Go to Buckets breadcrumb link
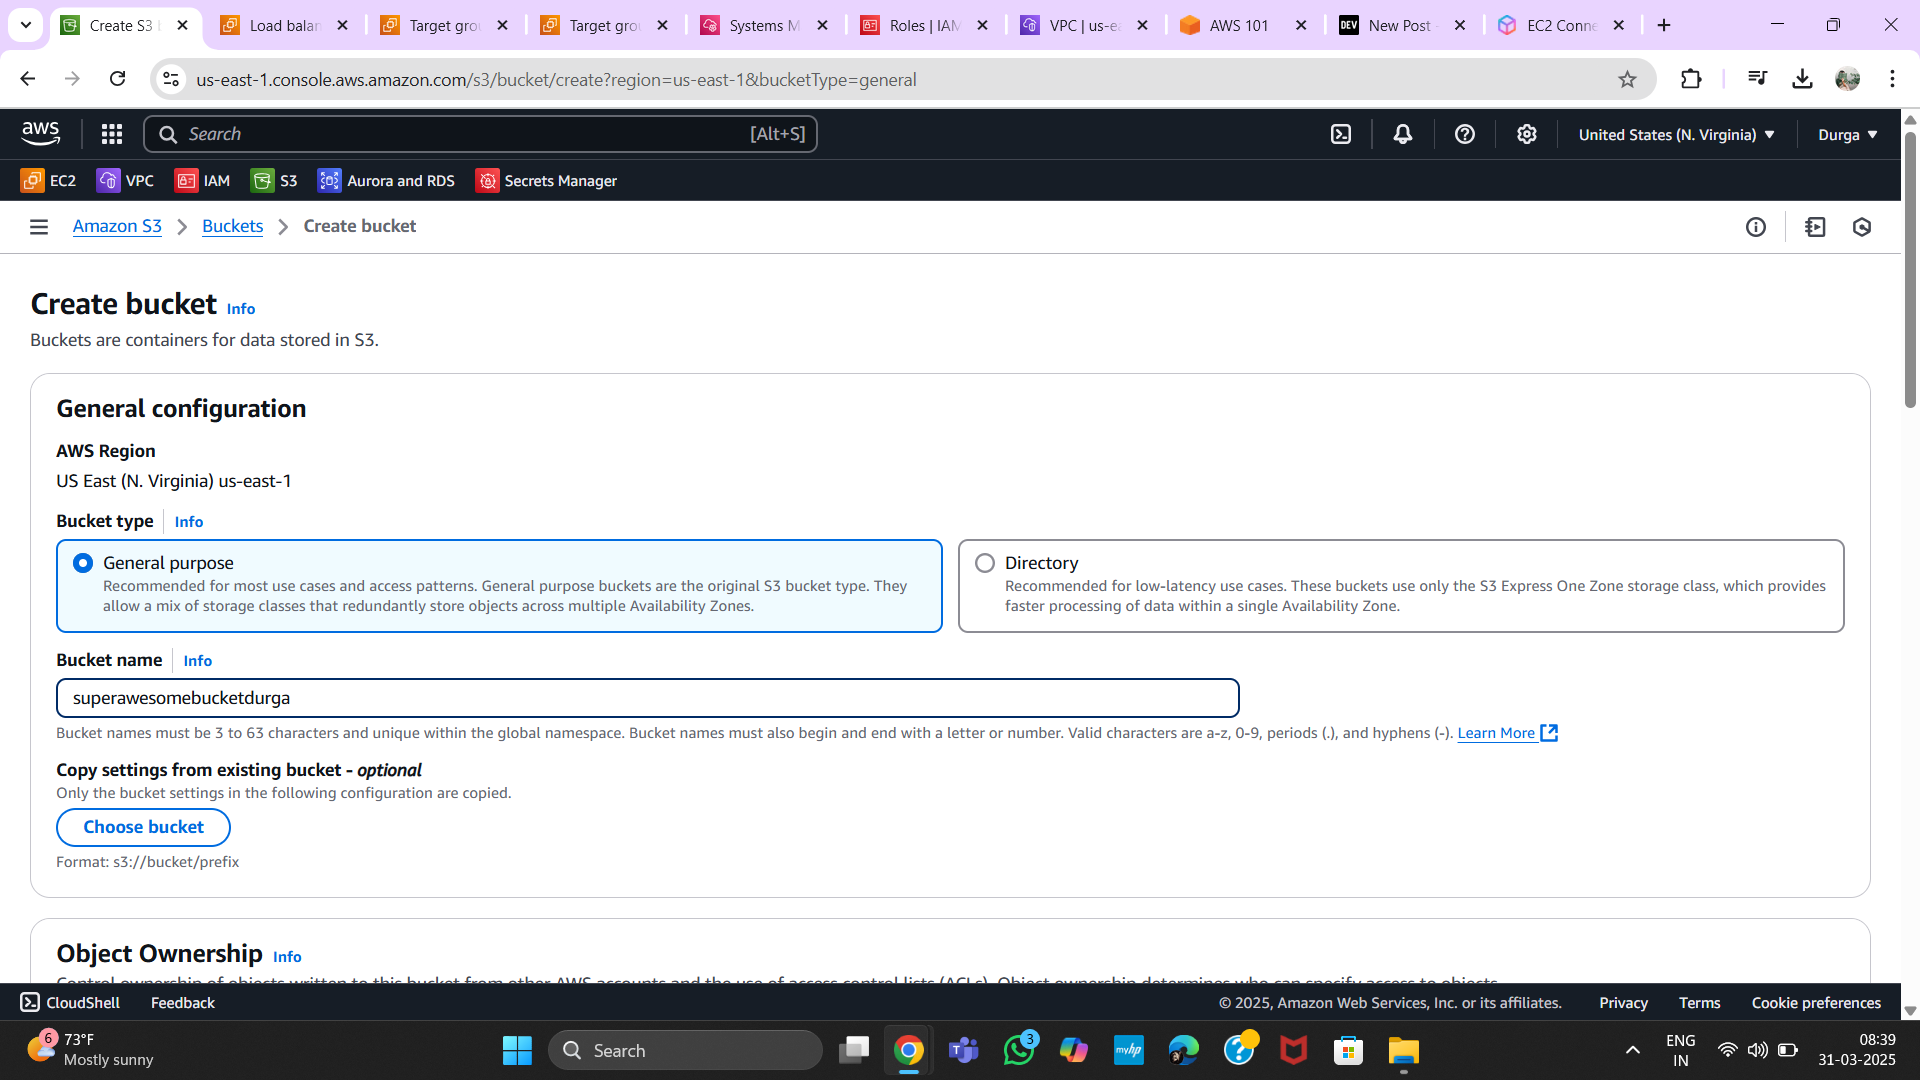The image size is (1920, 1080). (232, 226)
